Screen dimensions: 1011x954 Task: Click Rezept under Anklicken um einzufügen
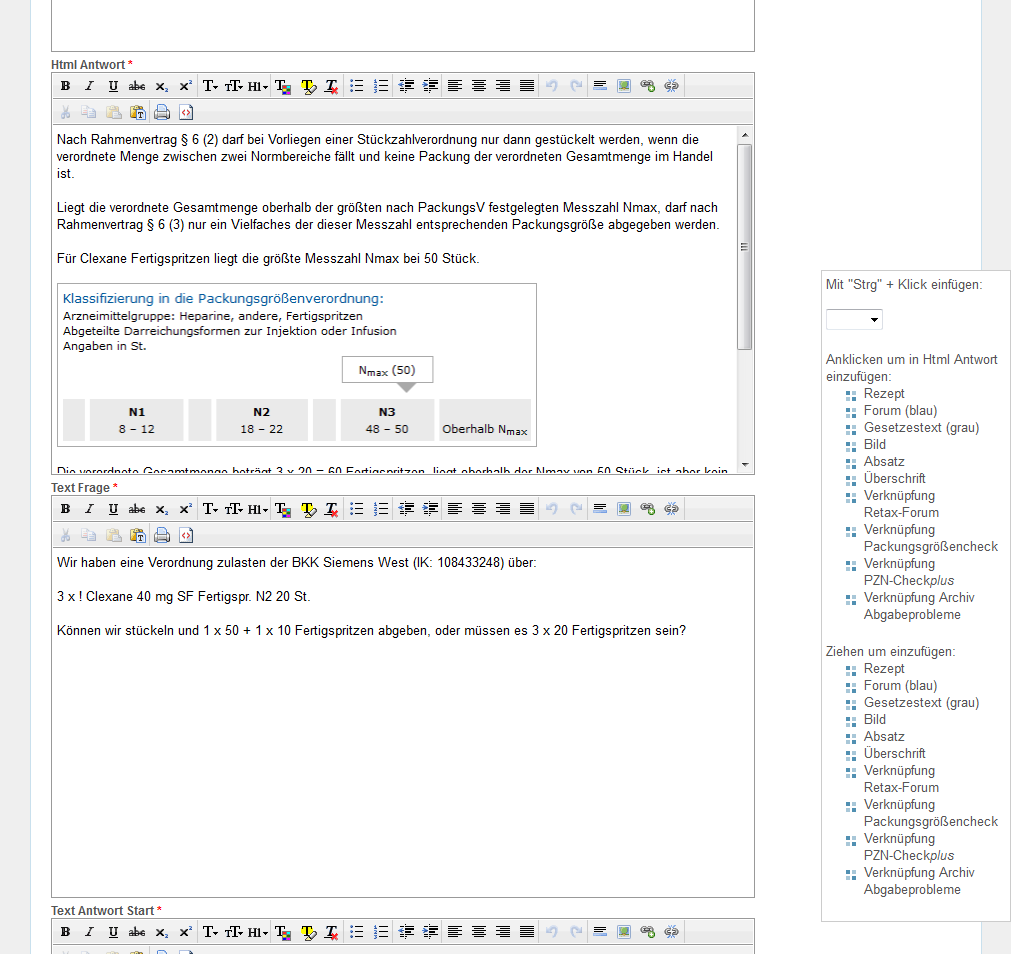(x=883, y=394)
